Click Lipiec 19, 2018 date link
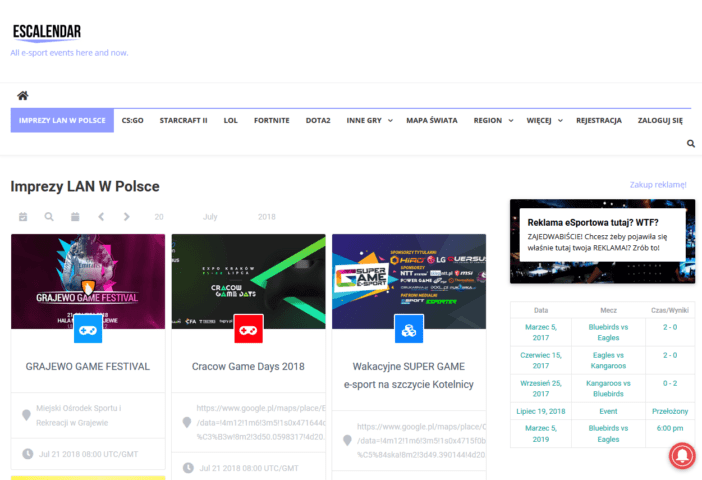This screenshot has height=480, width=702. click(x=541, y=411)
